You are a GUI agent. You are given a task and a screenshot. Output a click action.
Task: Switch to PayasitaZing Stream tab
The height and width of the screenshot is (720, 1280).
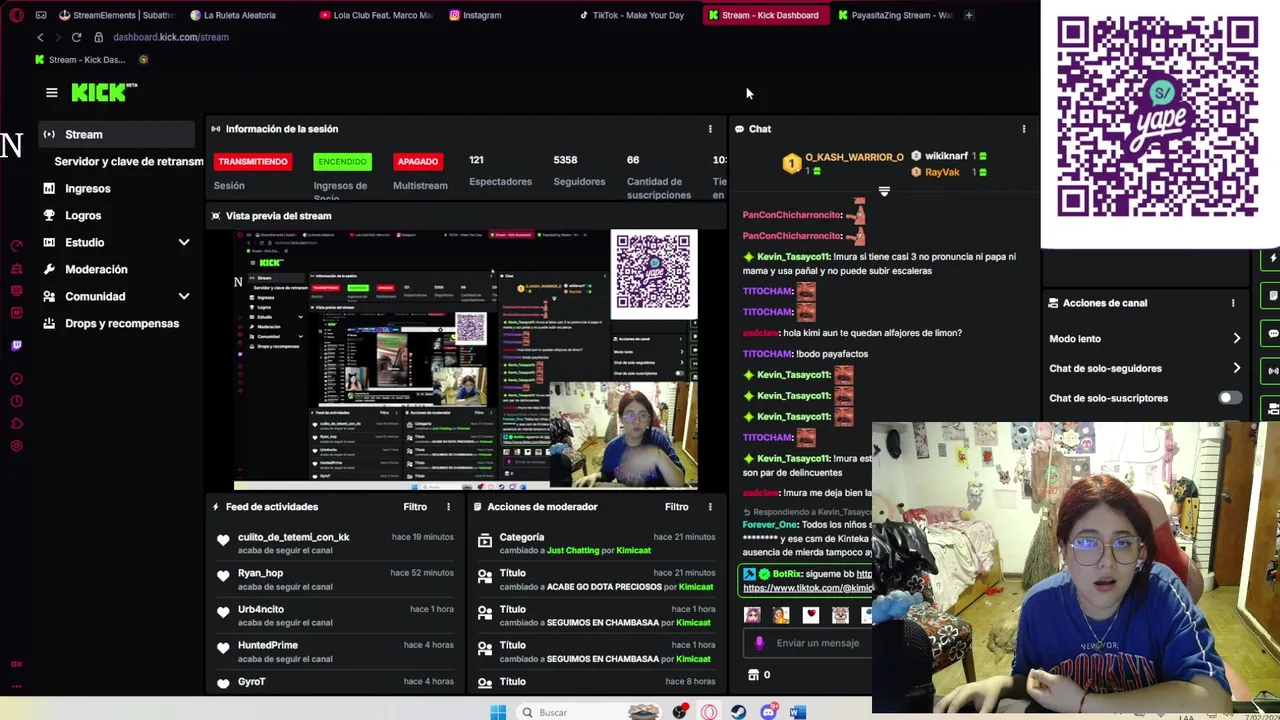[895, 15]
